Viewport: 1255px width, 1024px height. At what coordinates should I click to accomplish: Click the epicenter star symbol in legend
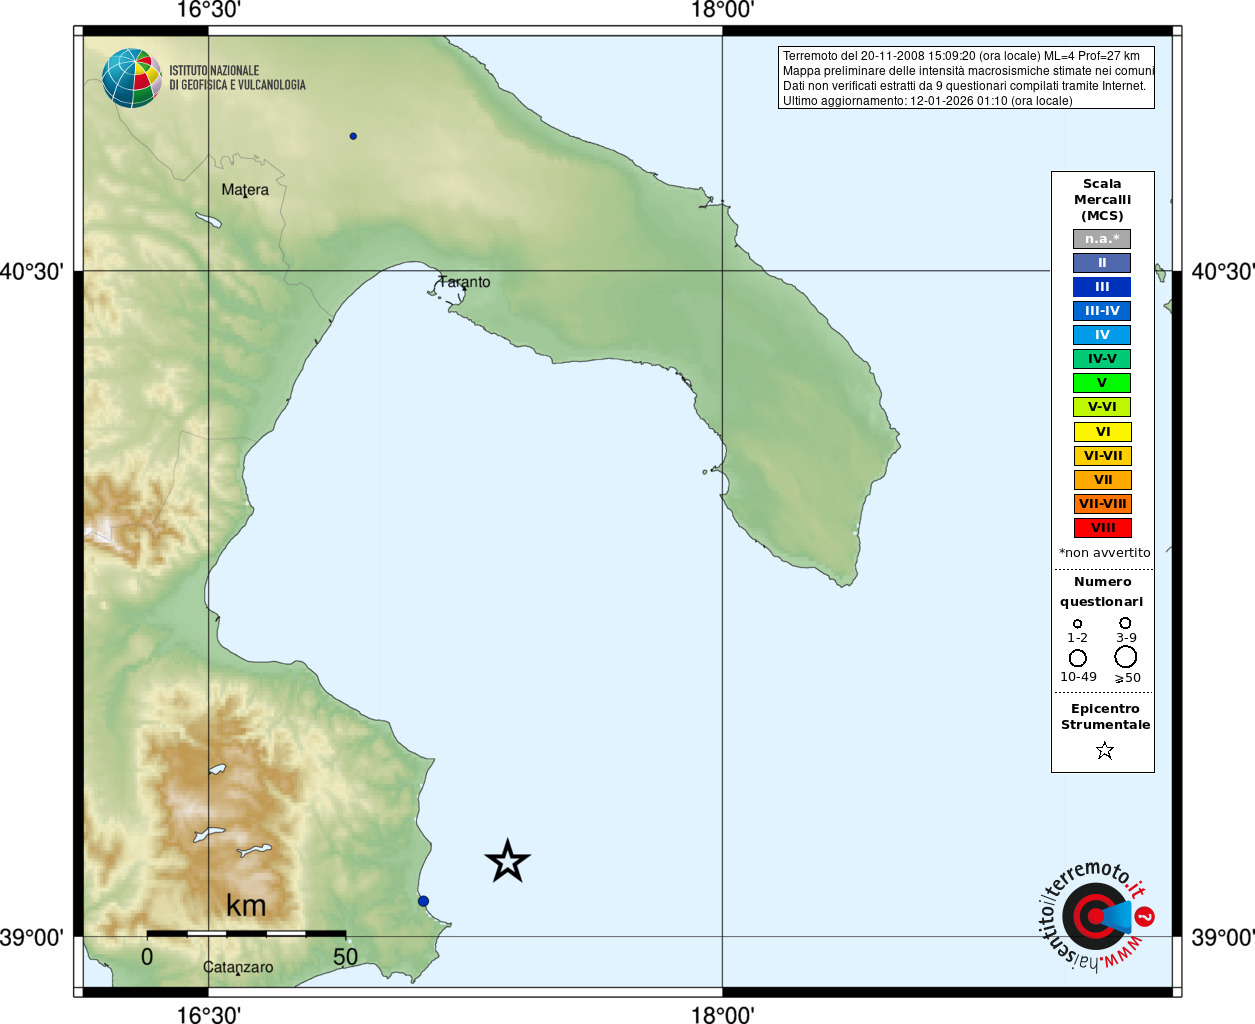(1105, 750)
